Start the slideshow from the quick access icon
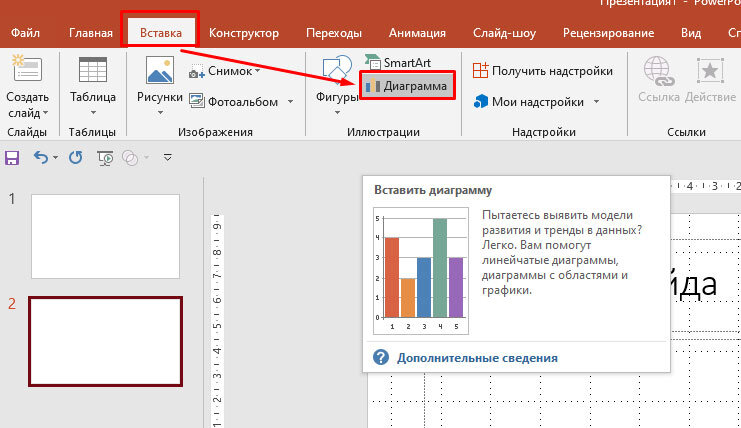The image size is (741, 428). (x=105, y=158)
